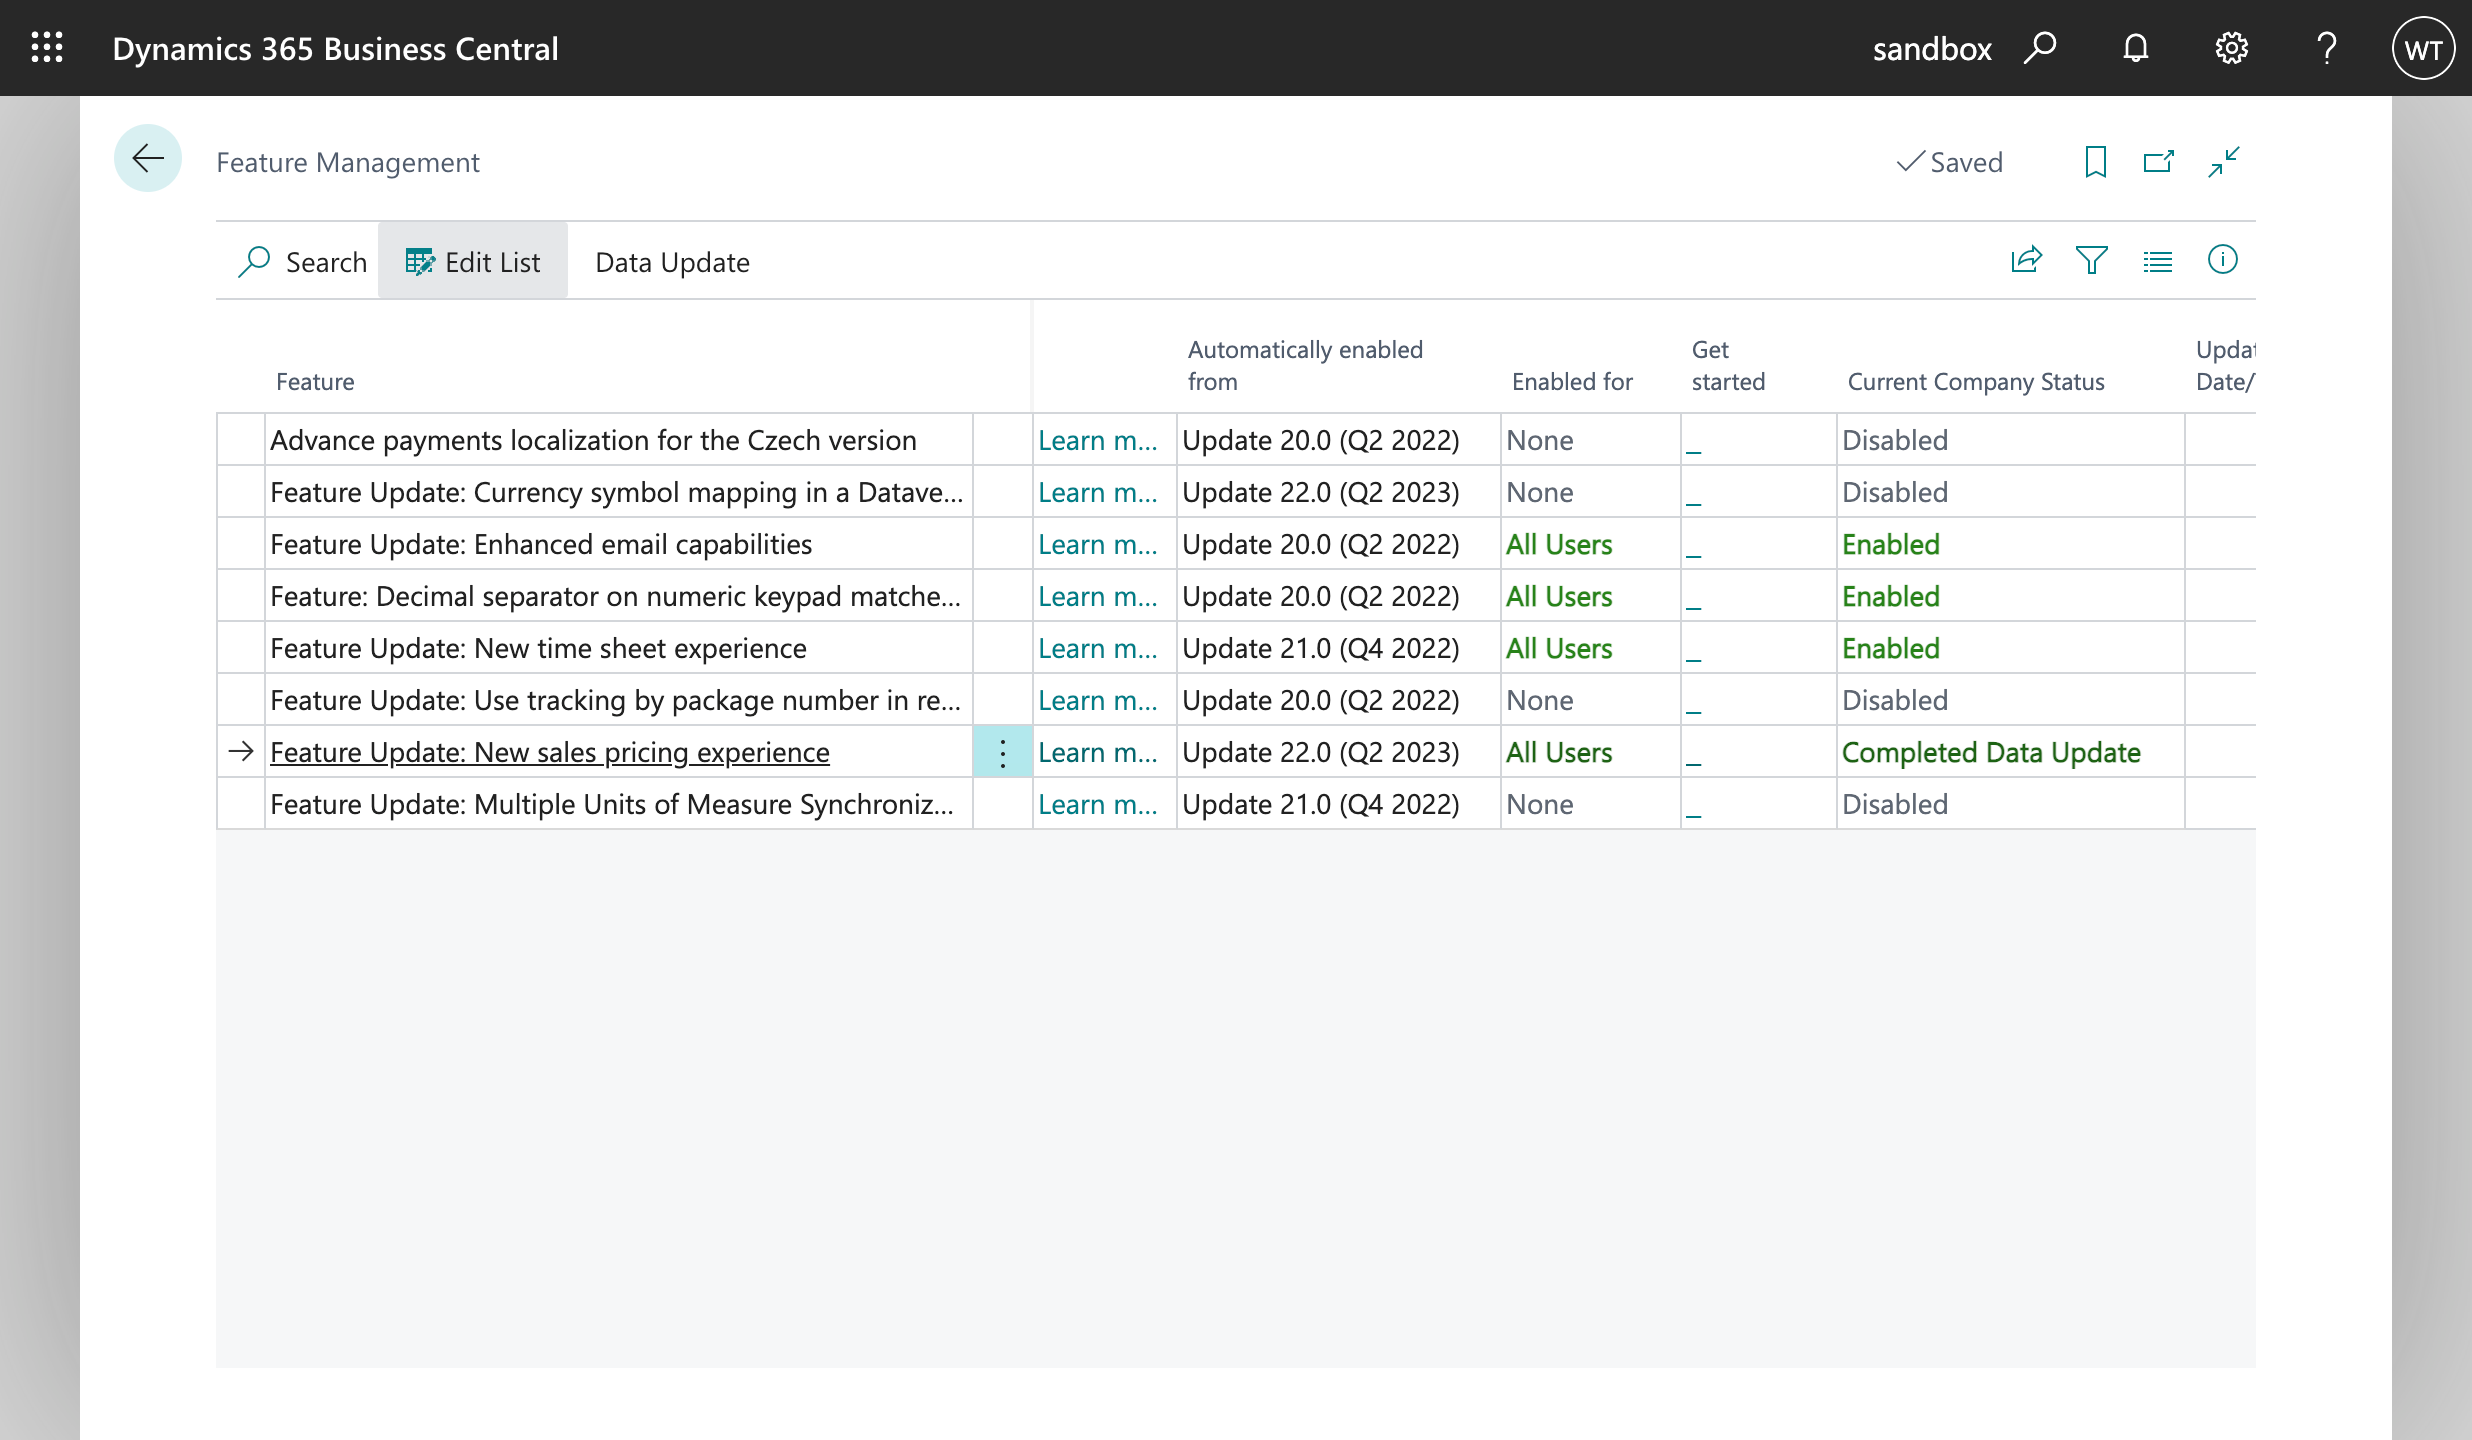
Task: Open Feature Update: New sales pricing experience link
Action: [x=549, y=752]
